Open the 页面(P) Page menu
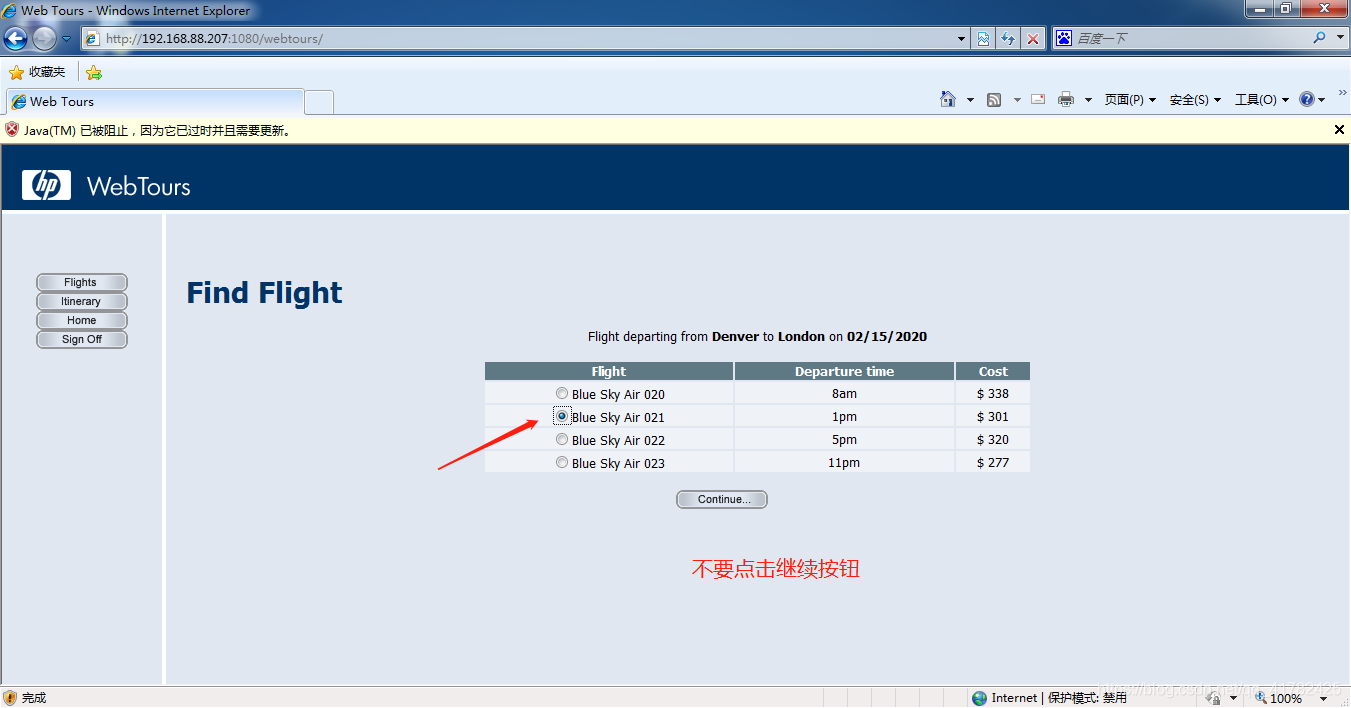The width and height of the screenshot is (1351, 708). click(1130, 100)
